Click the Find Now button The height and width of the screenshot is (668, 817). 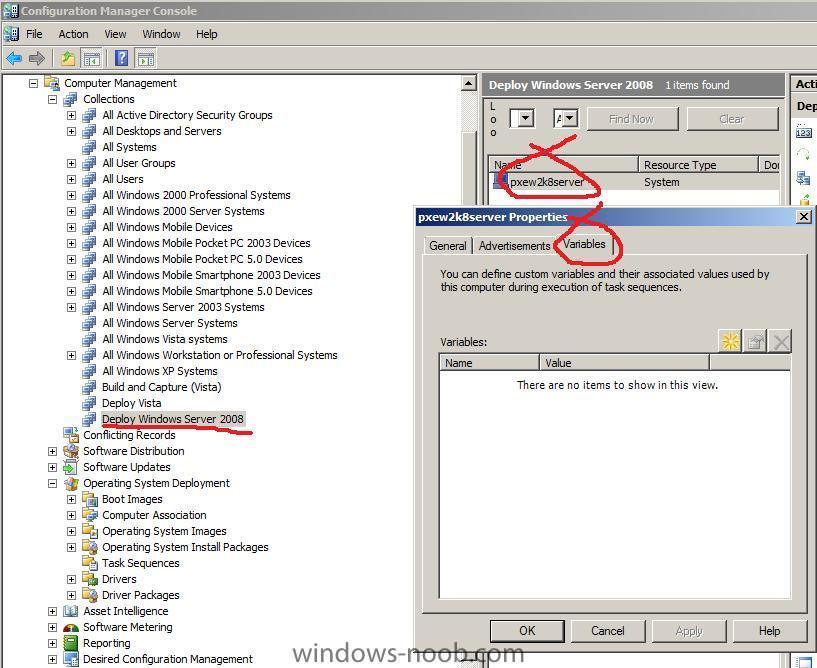pyautogui.click(x=632, y=119)
